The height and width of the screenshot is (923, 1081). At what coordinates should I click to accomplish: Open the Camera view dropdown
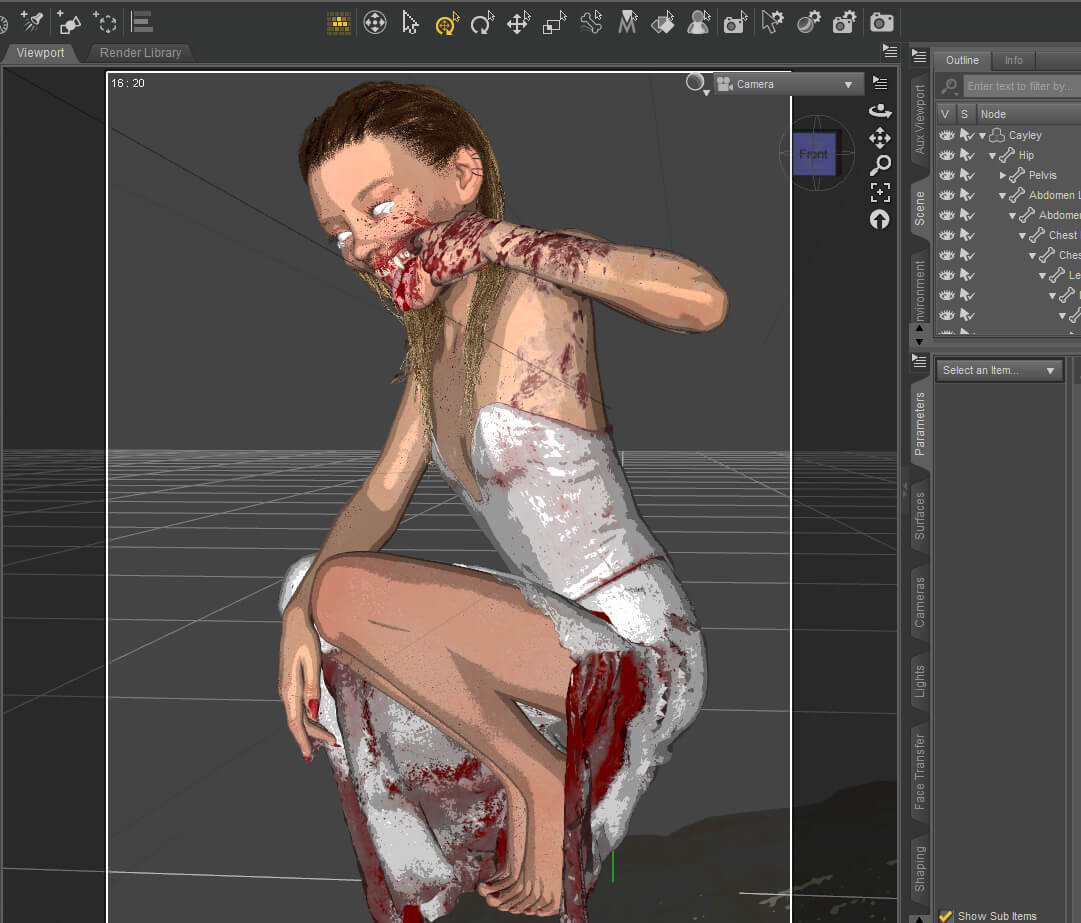pyautogui.click(x=788, y=84)
